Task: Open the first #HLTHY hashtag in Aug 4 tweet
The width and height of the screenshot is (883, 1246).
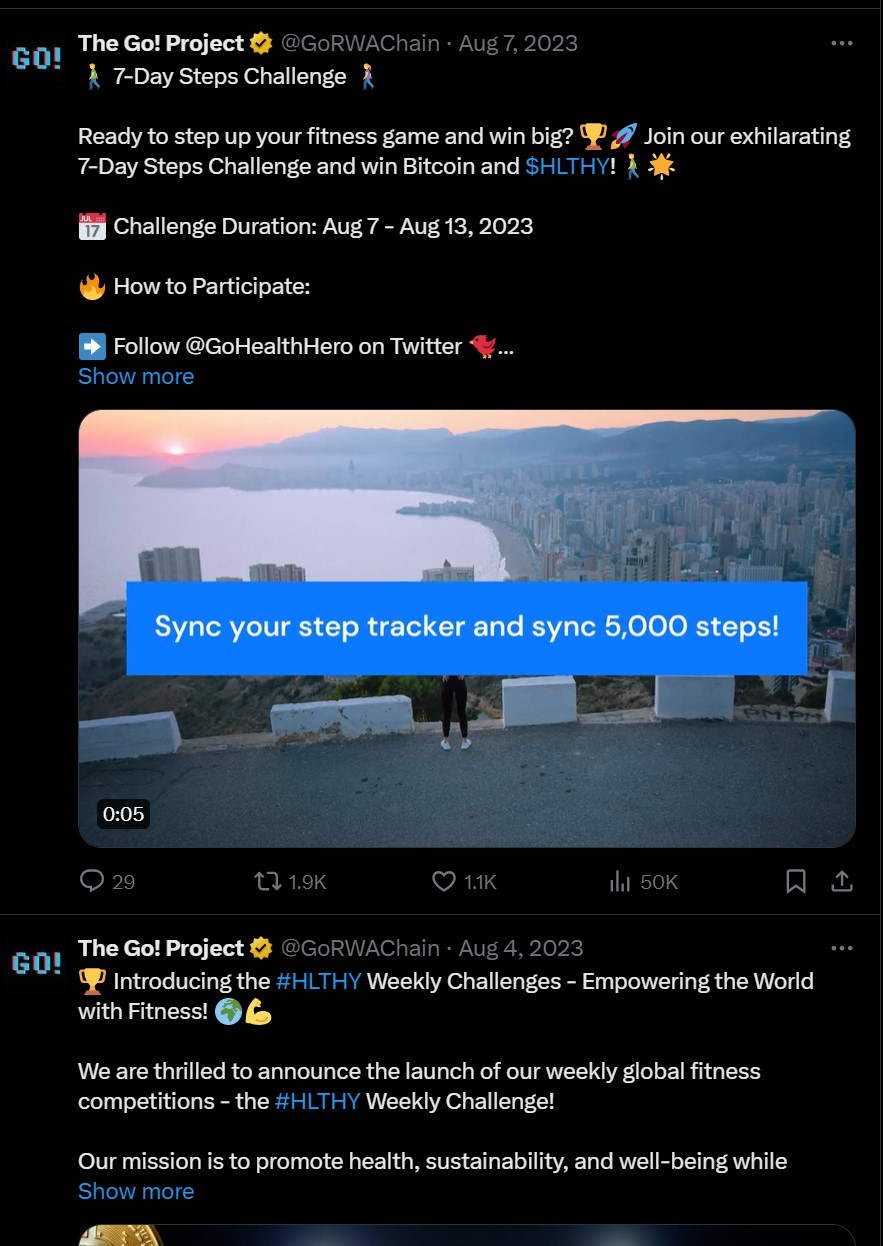Action: [318, 981]
